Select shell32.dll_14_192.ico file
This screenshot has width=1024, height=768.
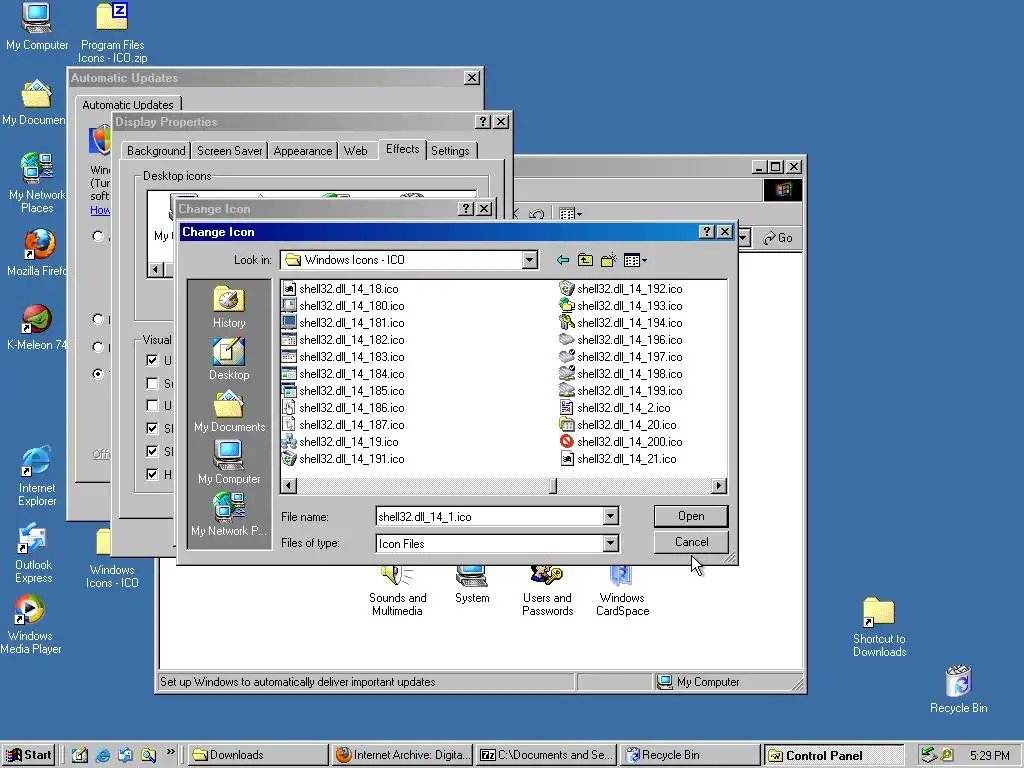point(621,289)
